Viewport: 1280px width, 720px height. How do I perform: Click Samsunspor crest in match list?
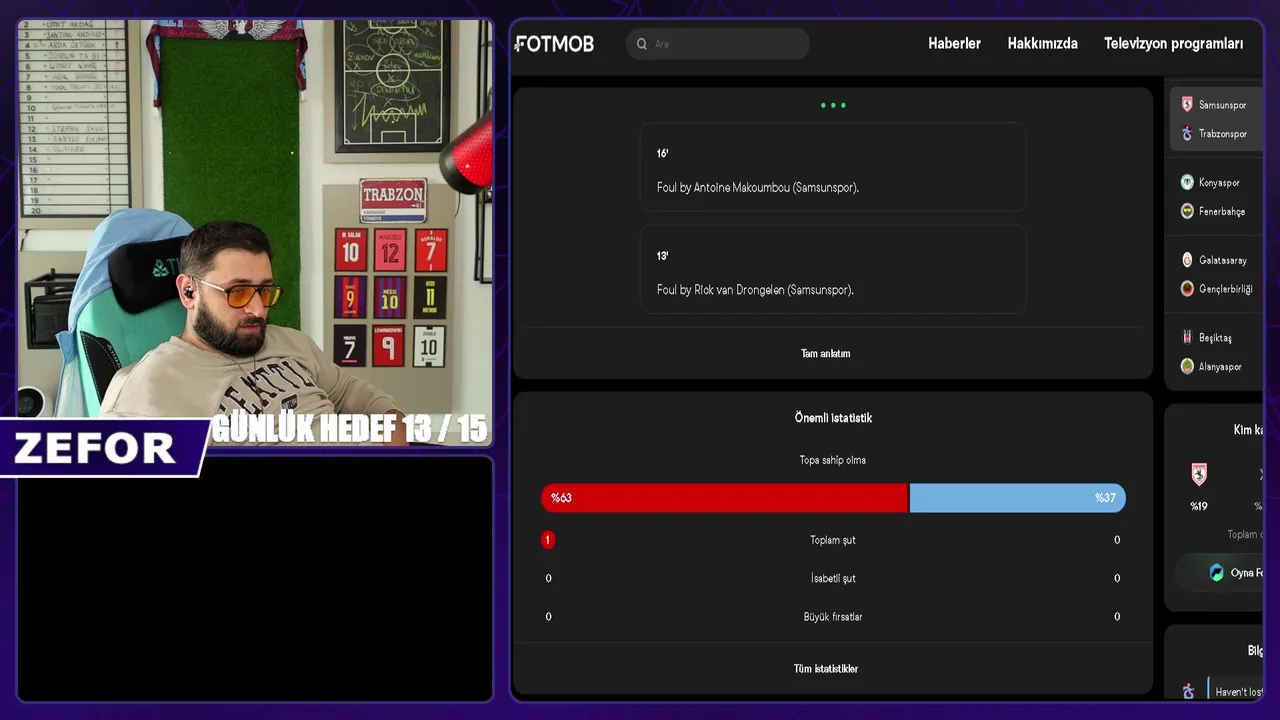(1187, 105)
